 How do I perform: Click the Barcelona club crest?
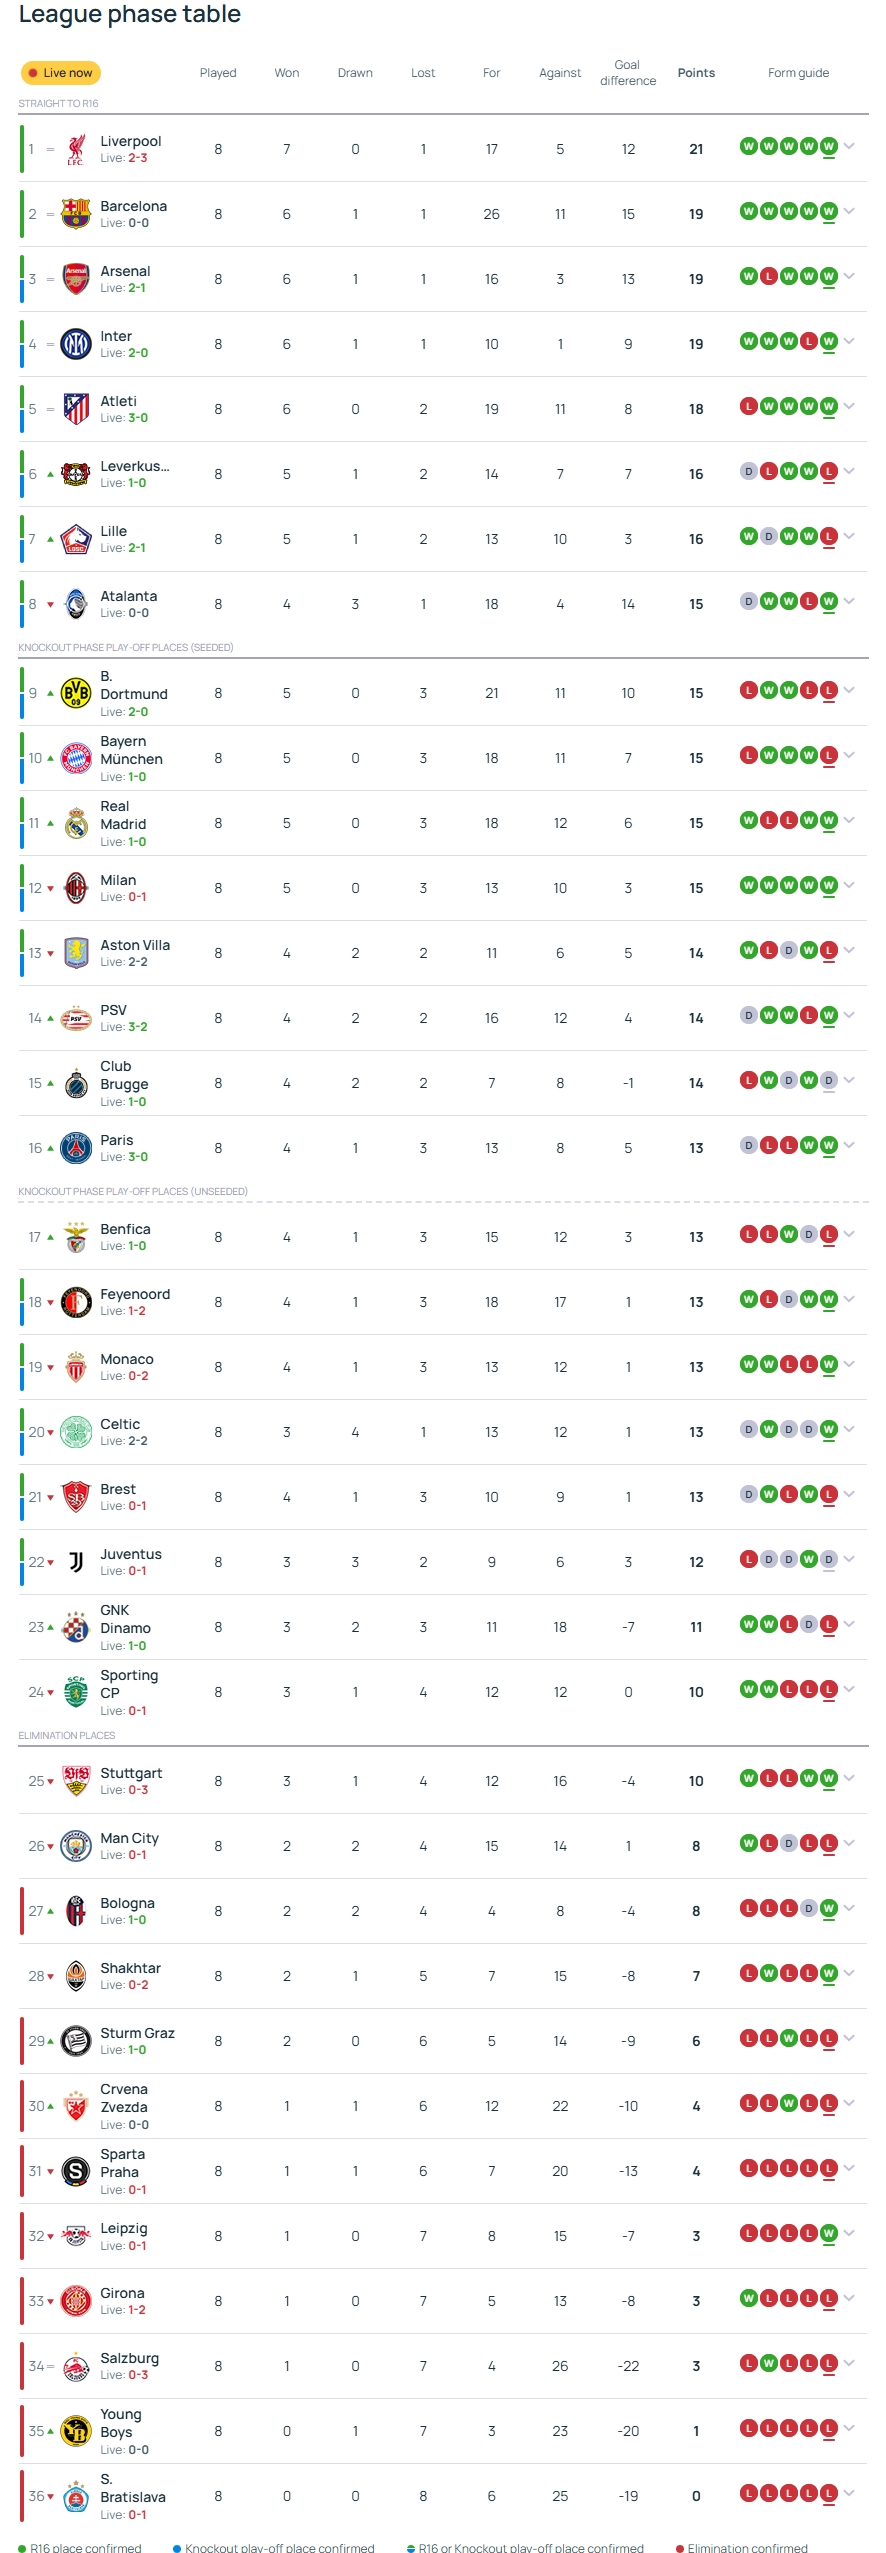point(76,214)
